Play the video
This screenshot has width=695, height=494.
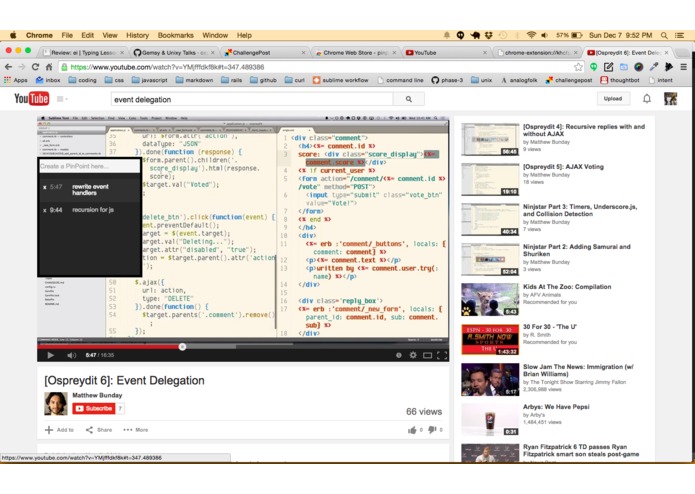click(x=50, y=355)
